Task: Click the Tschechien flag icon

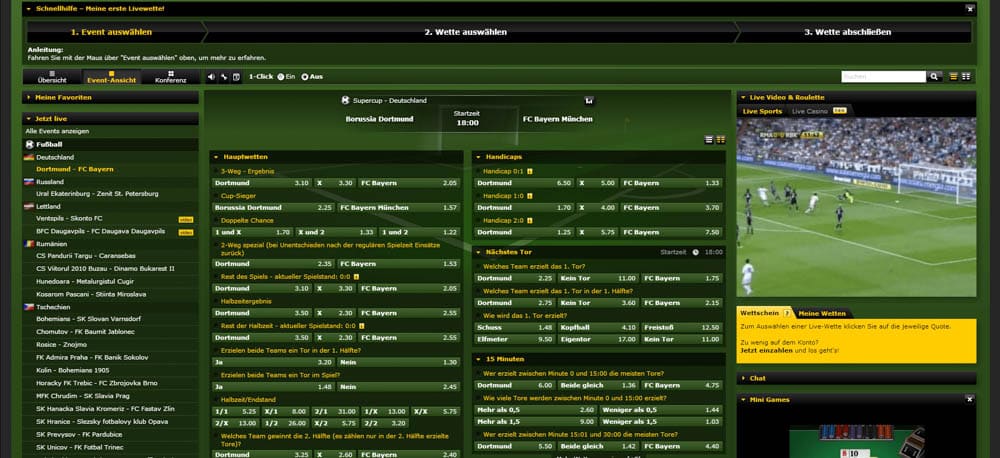Action: click(29, 307)
